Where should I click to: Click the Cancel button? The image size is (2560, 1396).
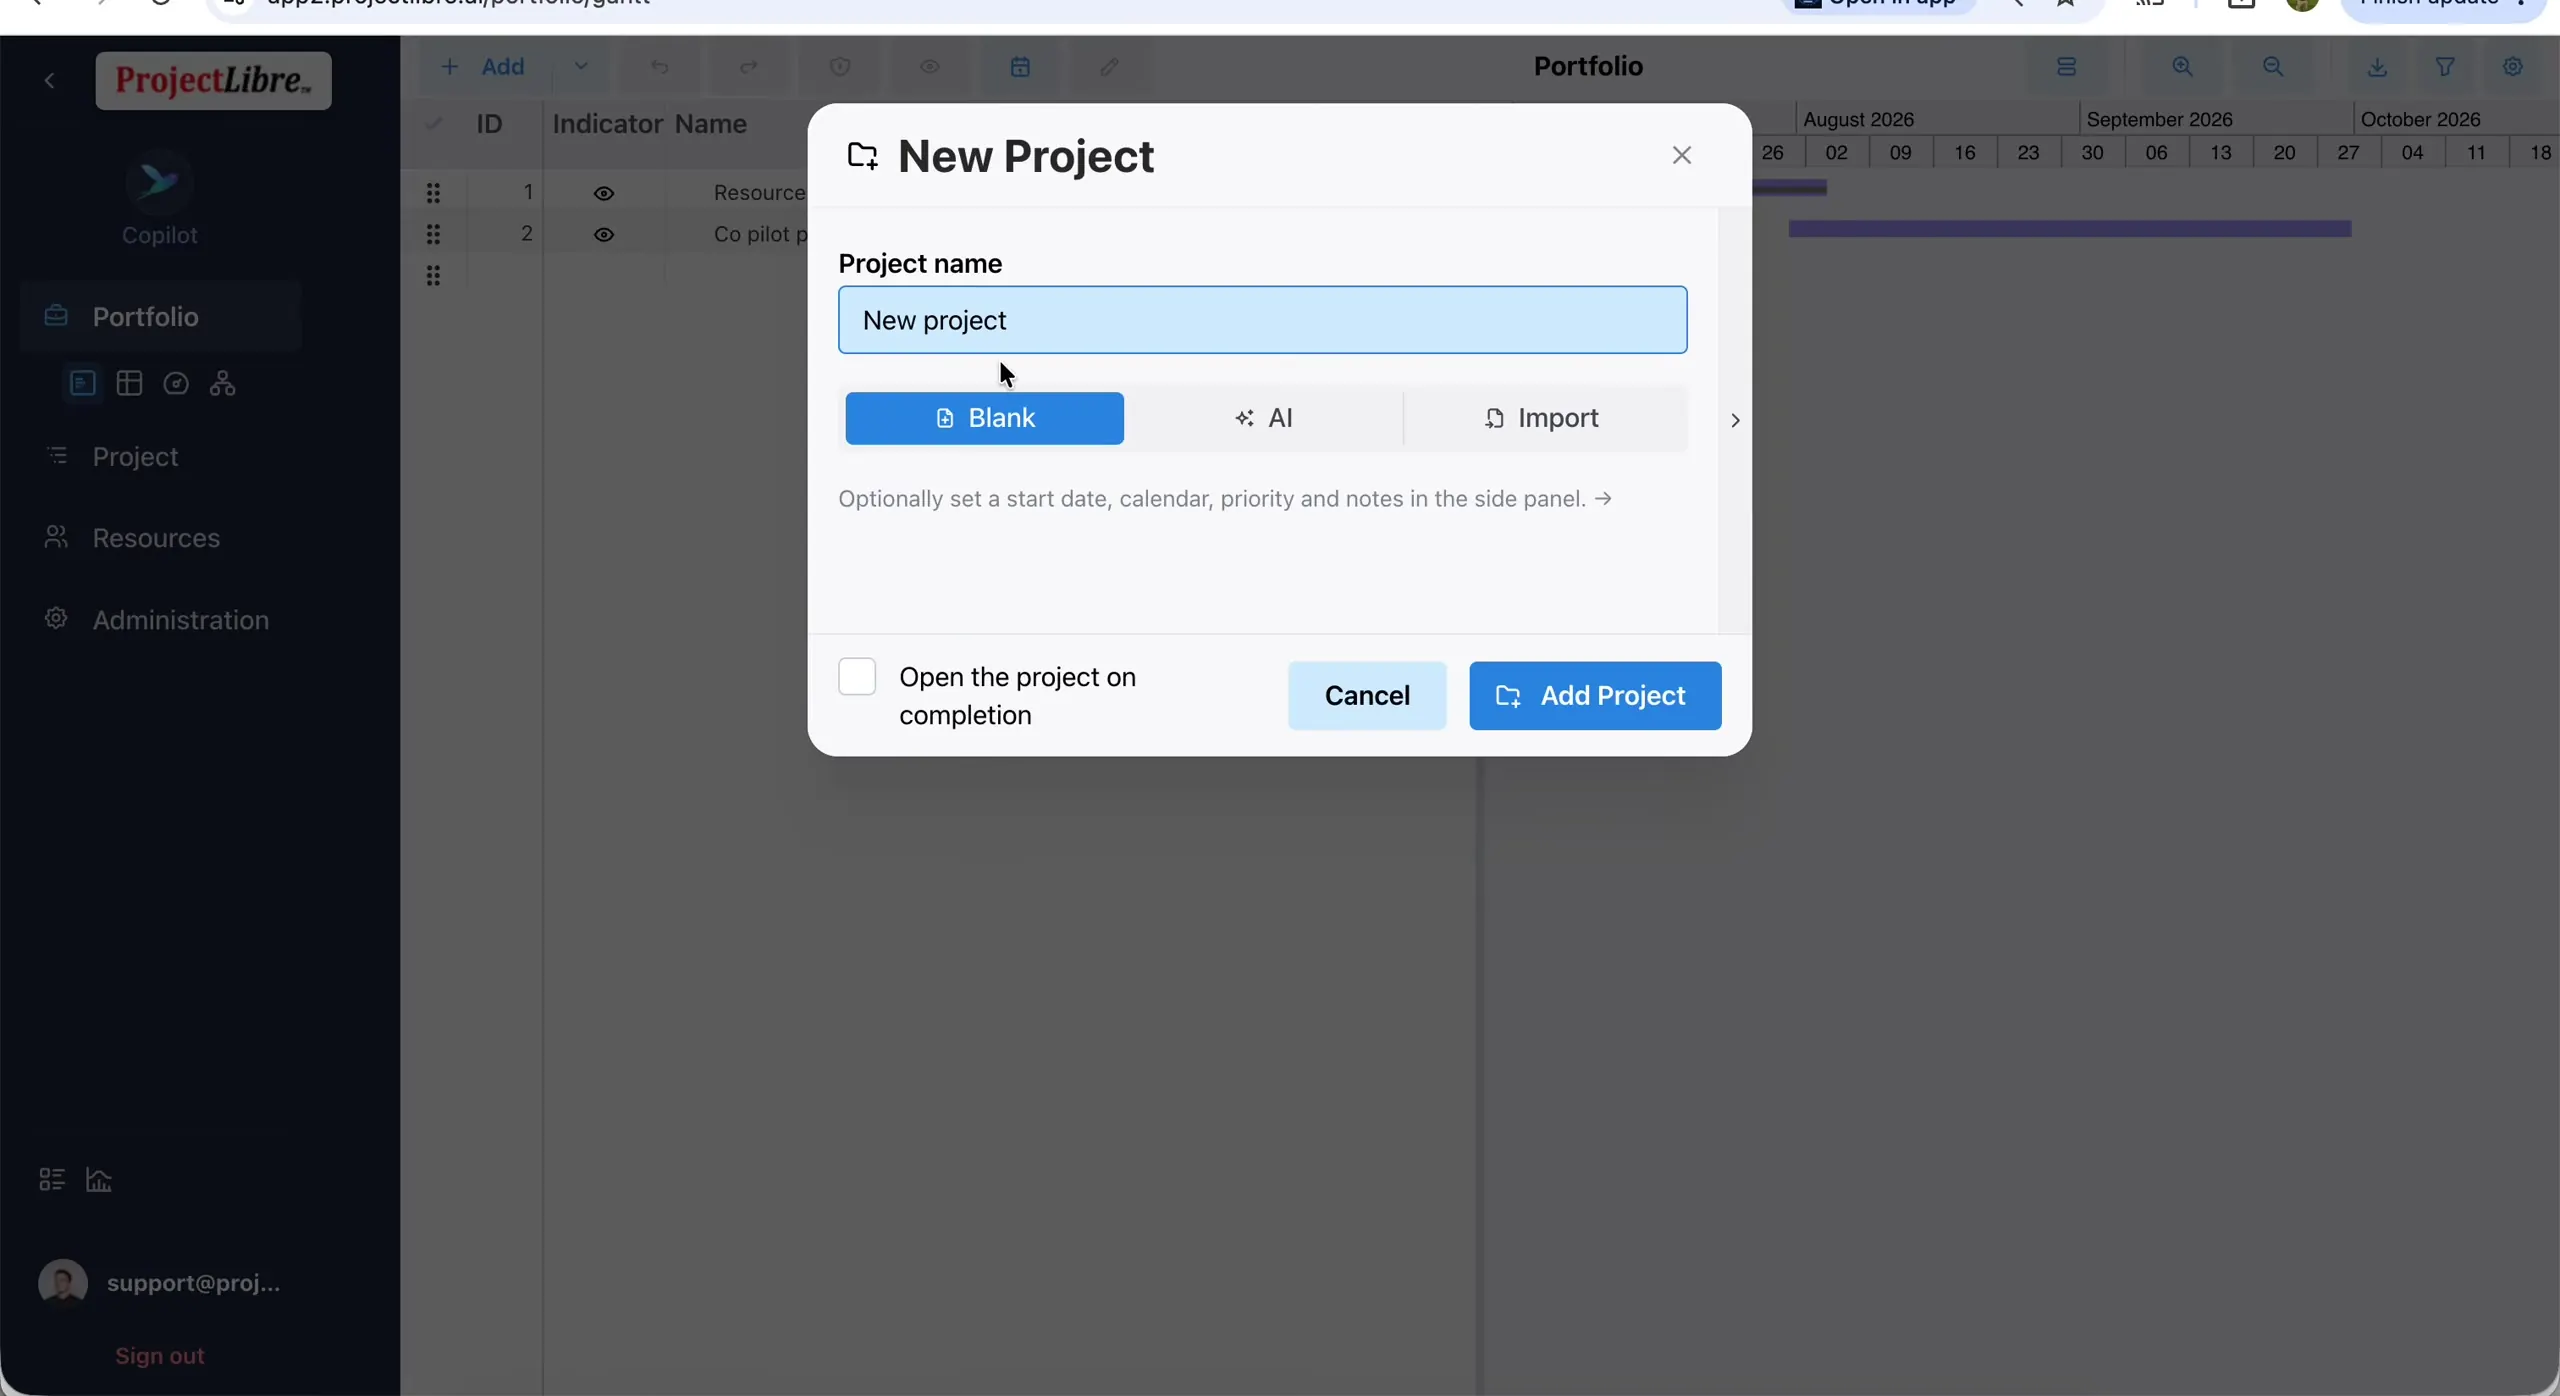pos(1367,695)
